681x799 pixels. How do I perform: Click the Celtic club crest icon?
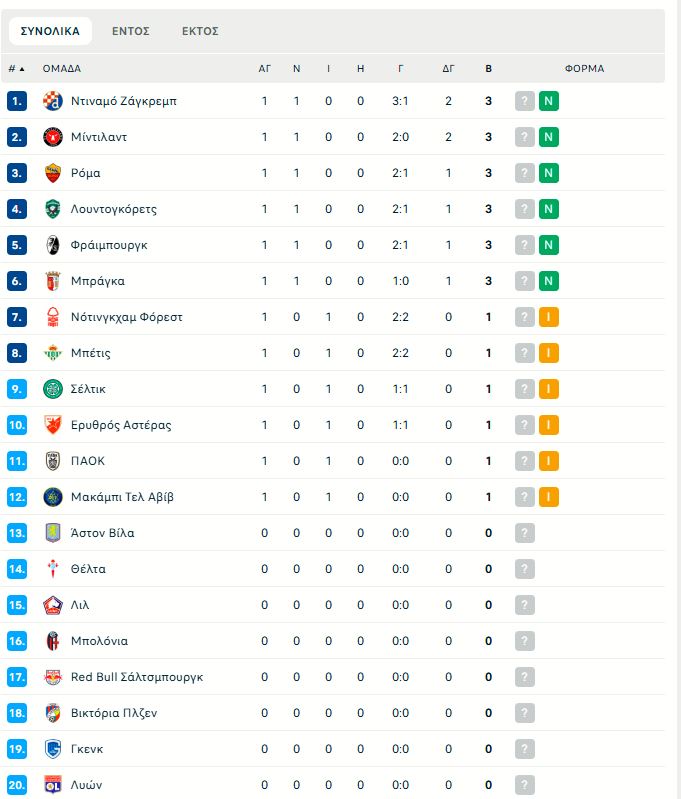pos(53,389)
